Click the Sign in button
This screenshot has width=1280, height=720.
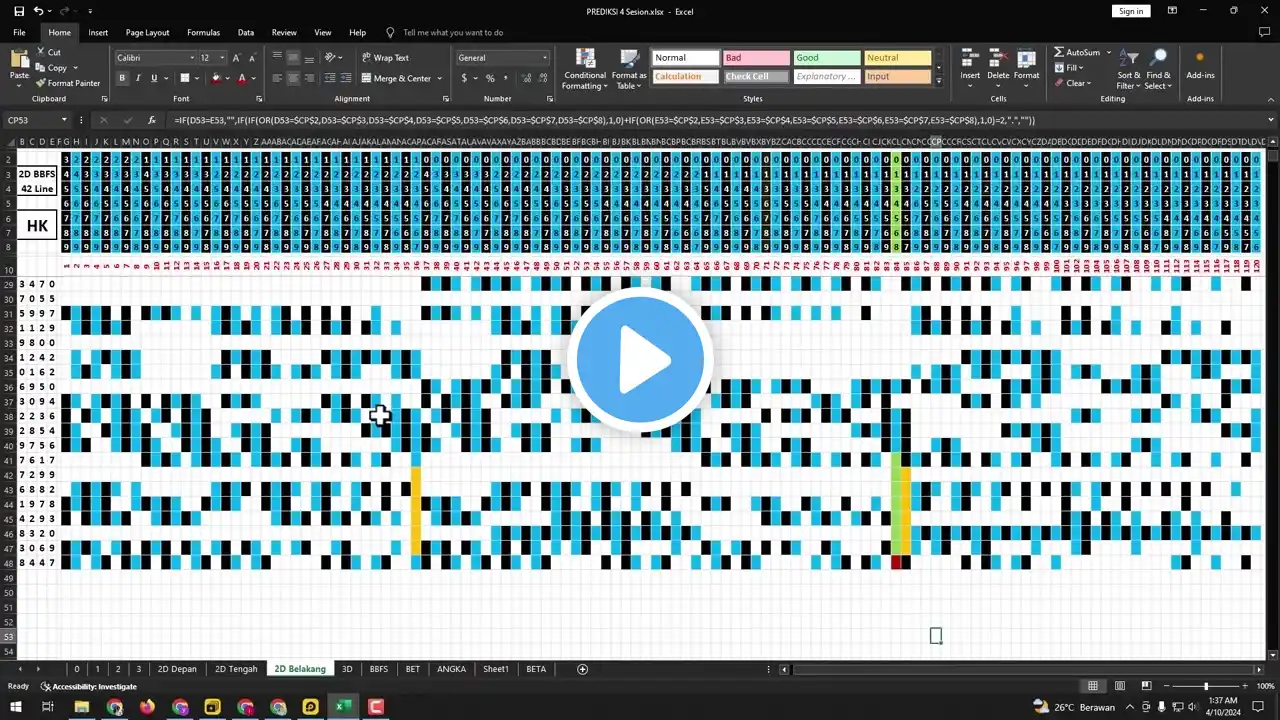click(x=1131, y=11)
